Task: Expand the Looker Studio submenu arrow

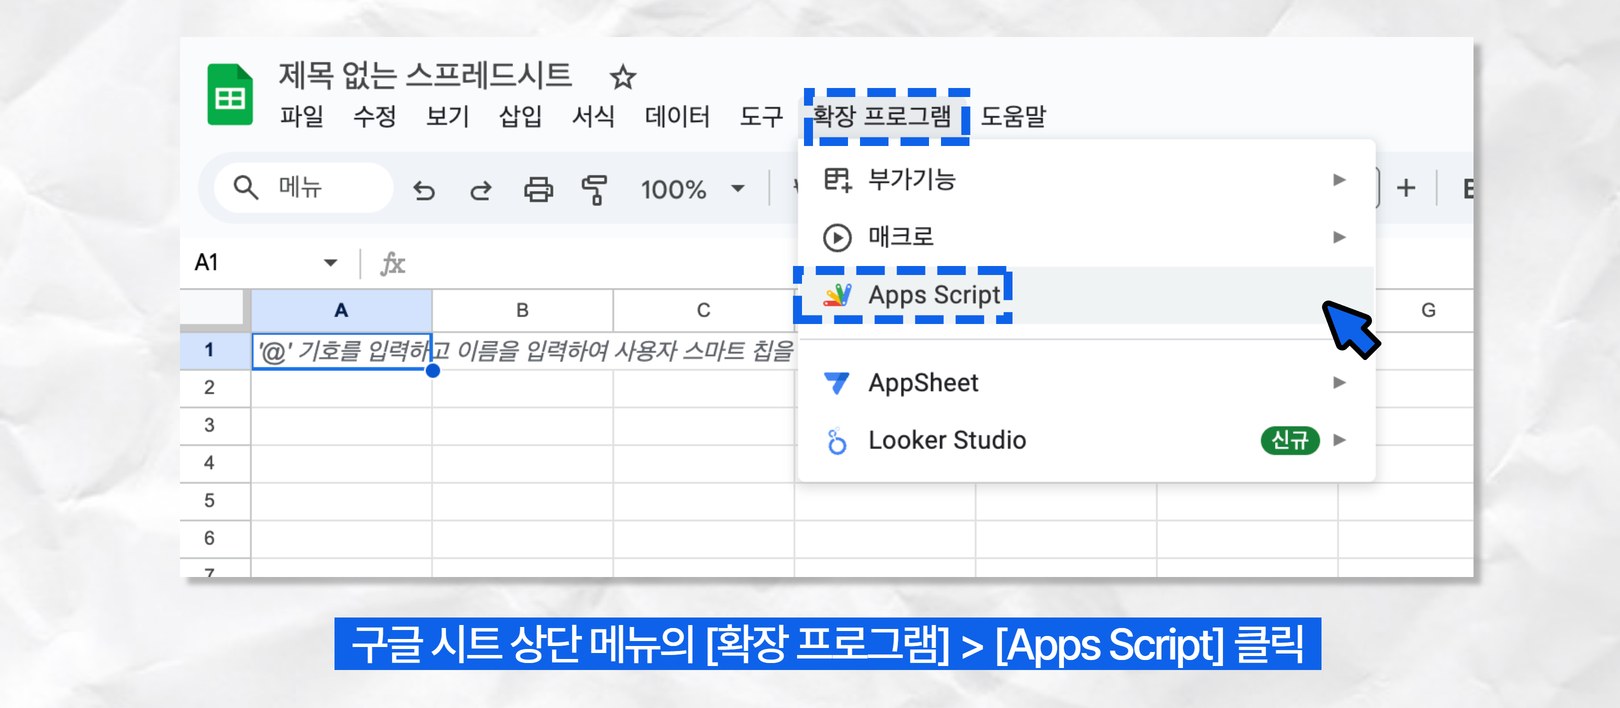Action: 1339,440
